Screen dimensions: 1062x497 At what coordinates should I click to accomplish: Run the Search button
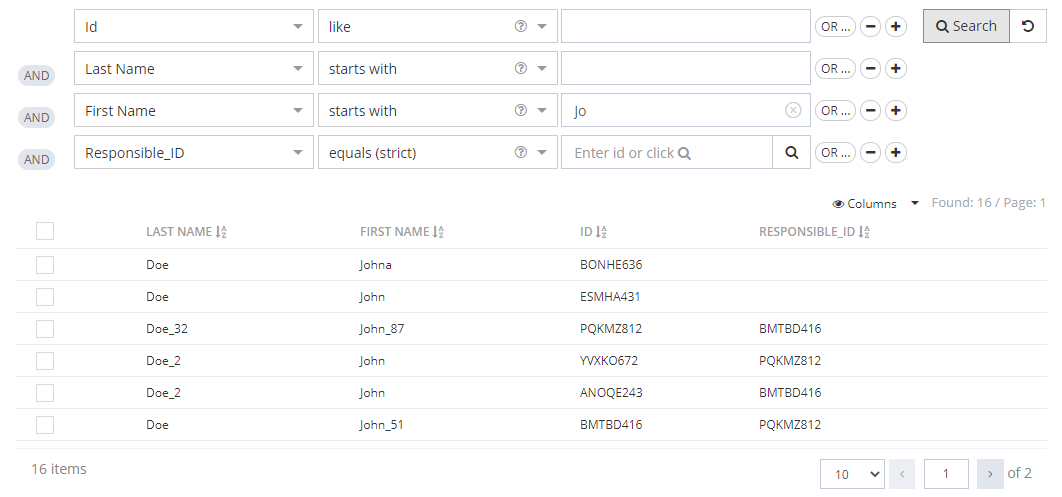[965, 27]
